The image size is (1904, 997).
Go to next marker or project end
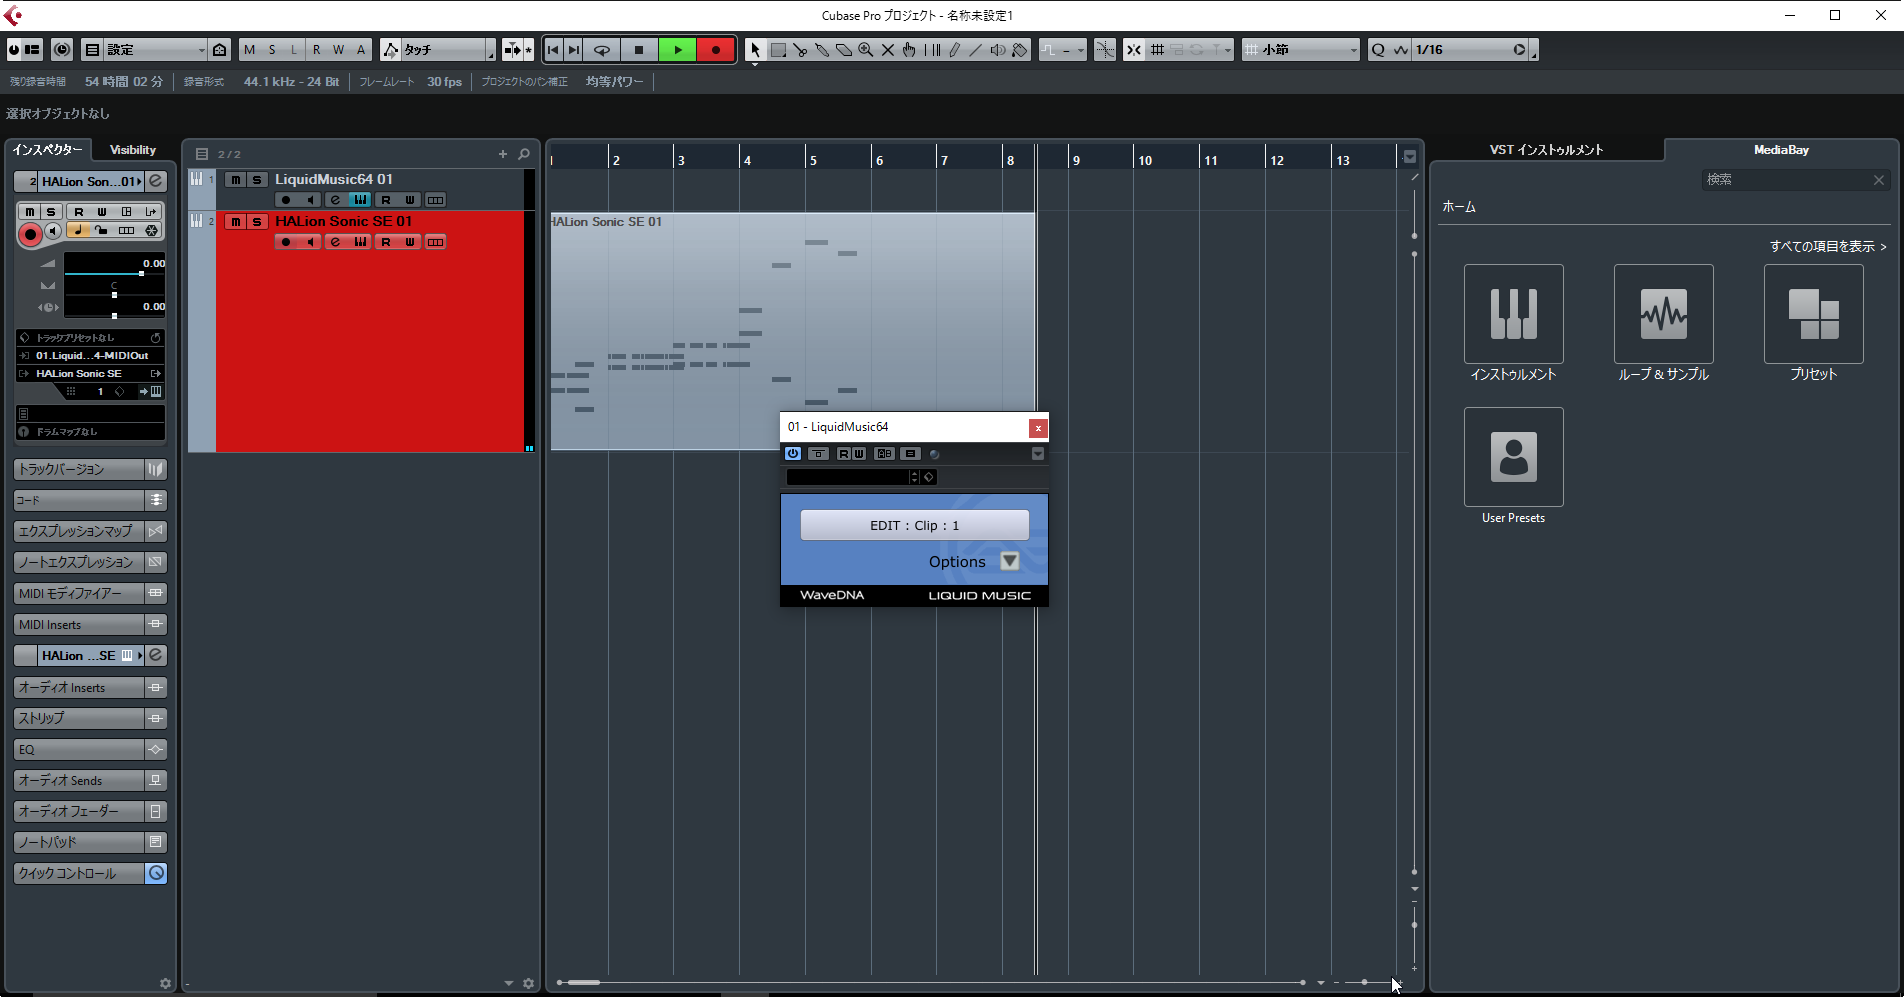(574, 50)
